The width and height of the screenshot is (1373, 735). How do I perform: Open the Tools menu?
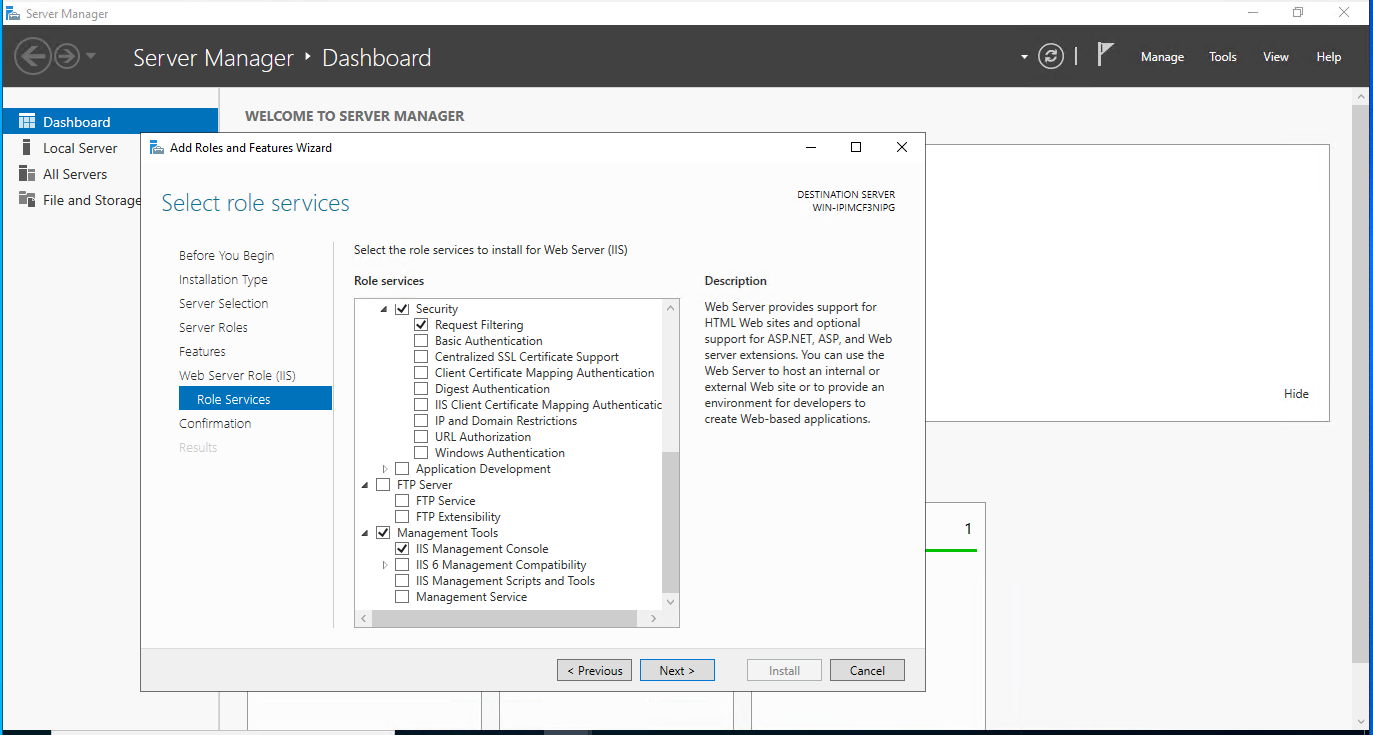[x=1223, y=57]
